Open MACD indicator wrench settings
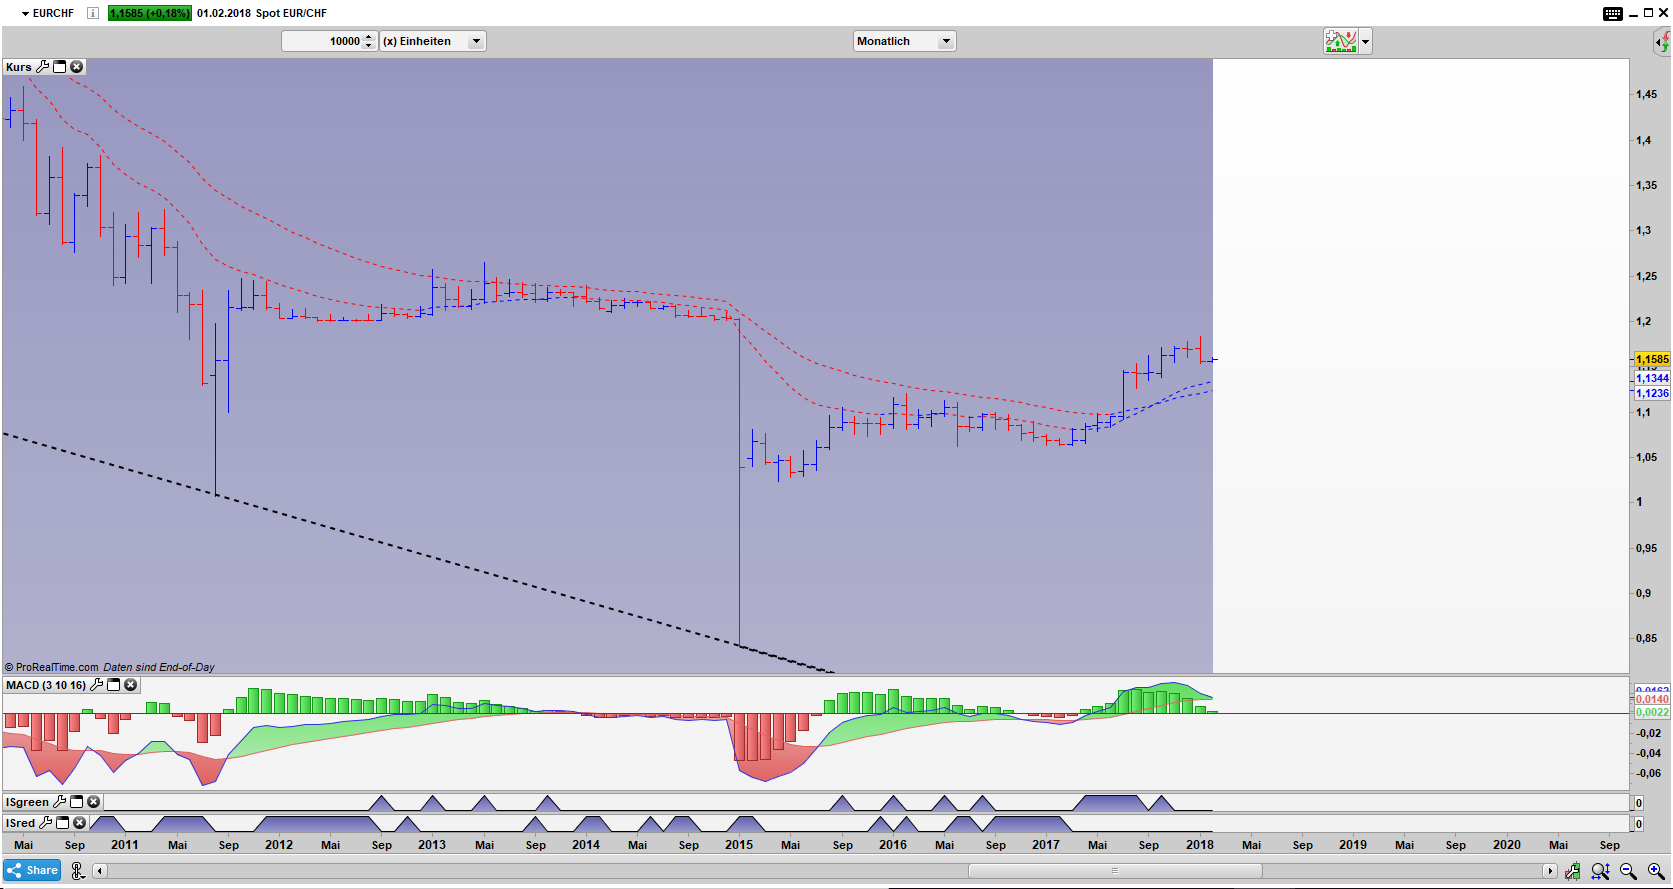Screen dimensions: 1673x889 (x=96, y=685)
